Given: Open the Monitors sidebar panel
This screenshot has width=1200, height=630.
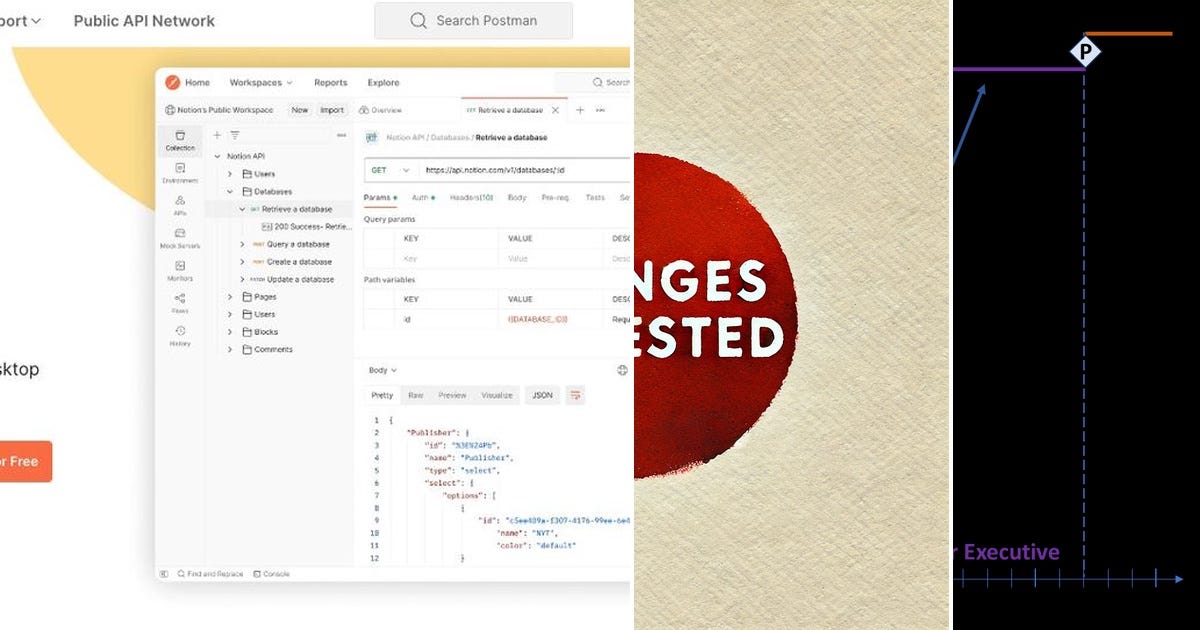Looking at the screenshot, I should click(181, 264).
